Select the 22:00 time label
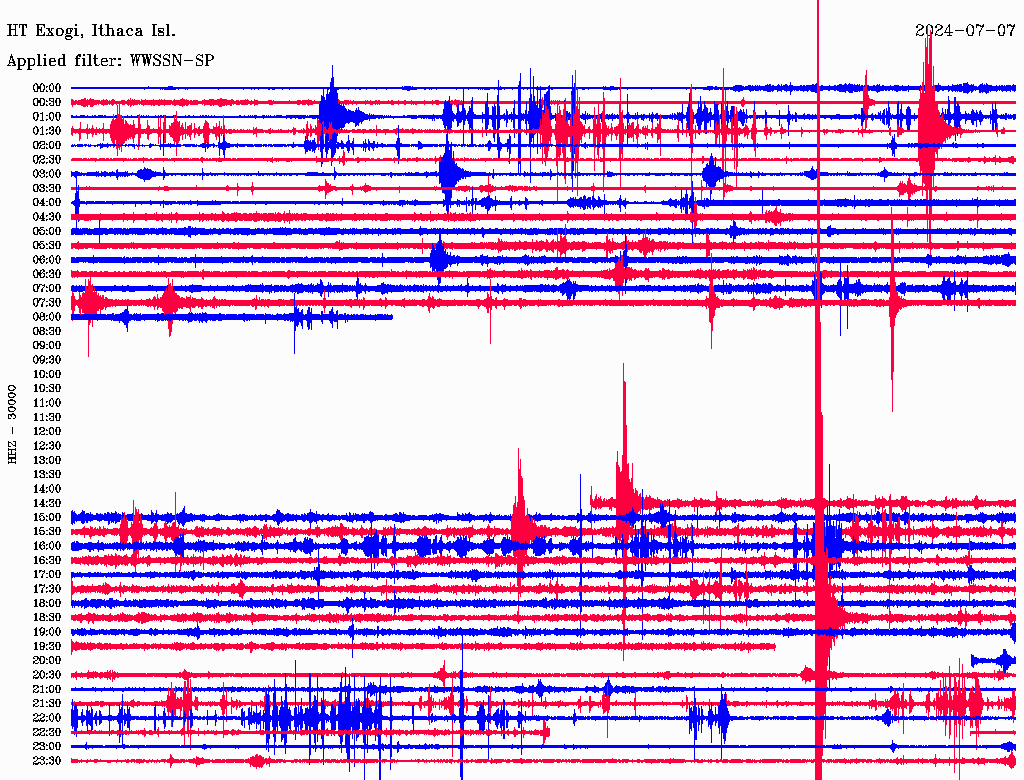The image size is (1024, 780). click(47, 717)
